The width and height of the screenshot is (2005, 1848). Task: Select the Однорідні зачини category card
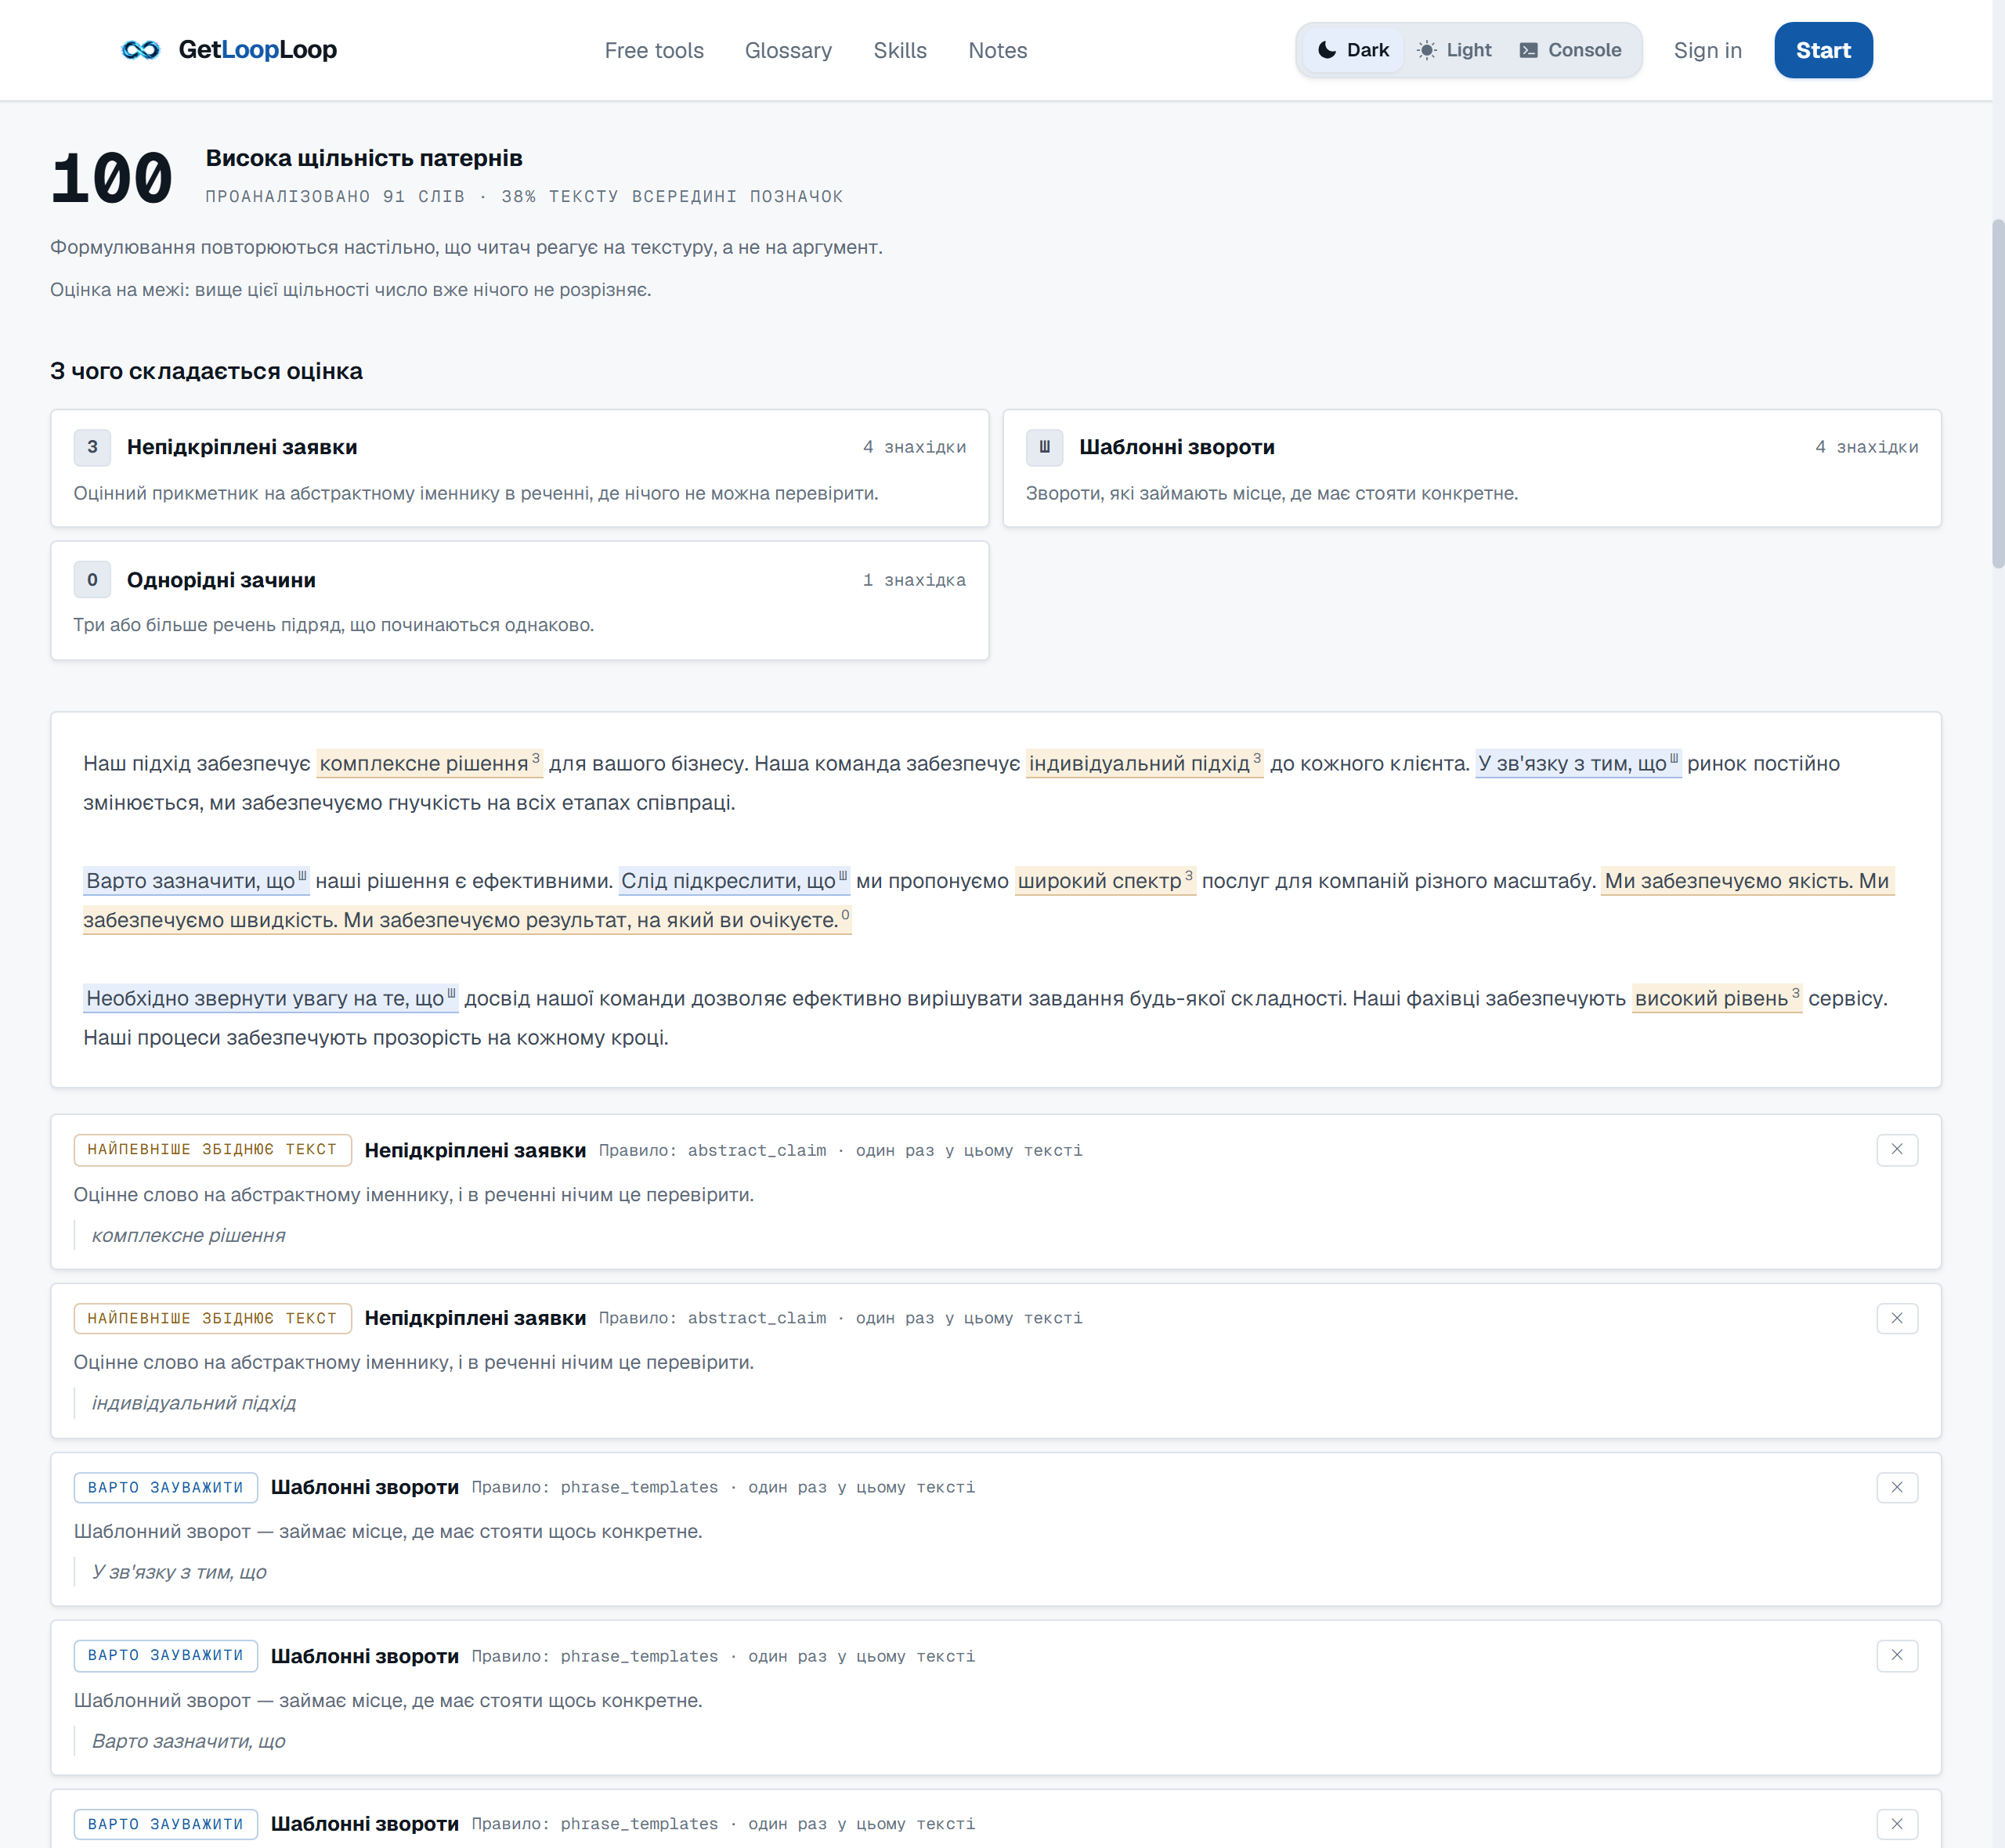pos(520,600)
